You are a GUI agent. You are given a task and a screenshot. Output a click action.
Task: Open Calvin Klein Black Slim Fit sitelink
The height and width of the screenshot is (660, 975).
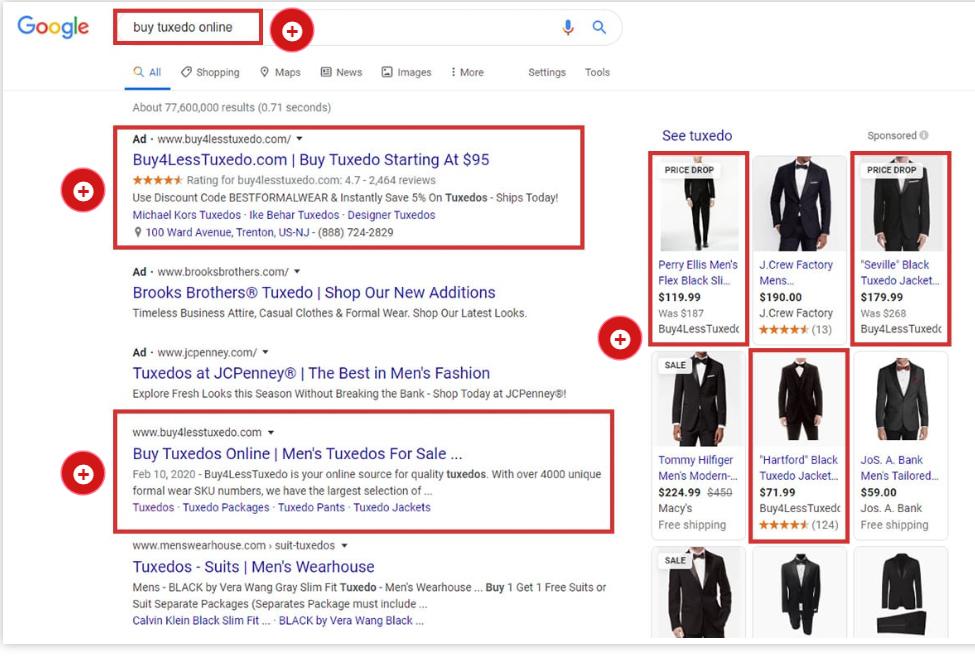[201, 621]
